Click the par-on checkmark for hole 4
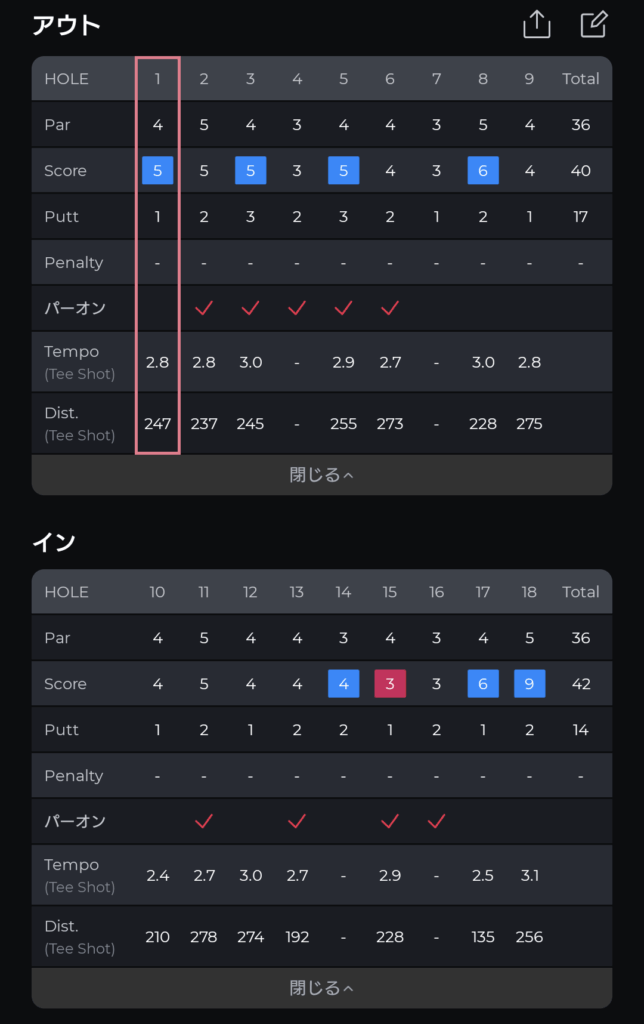The height and width of the screenshot is (1024, 644). (x=297, y=308)
